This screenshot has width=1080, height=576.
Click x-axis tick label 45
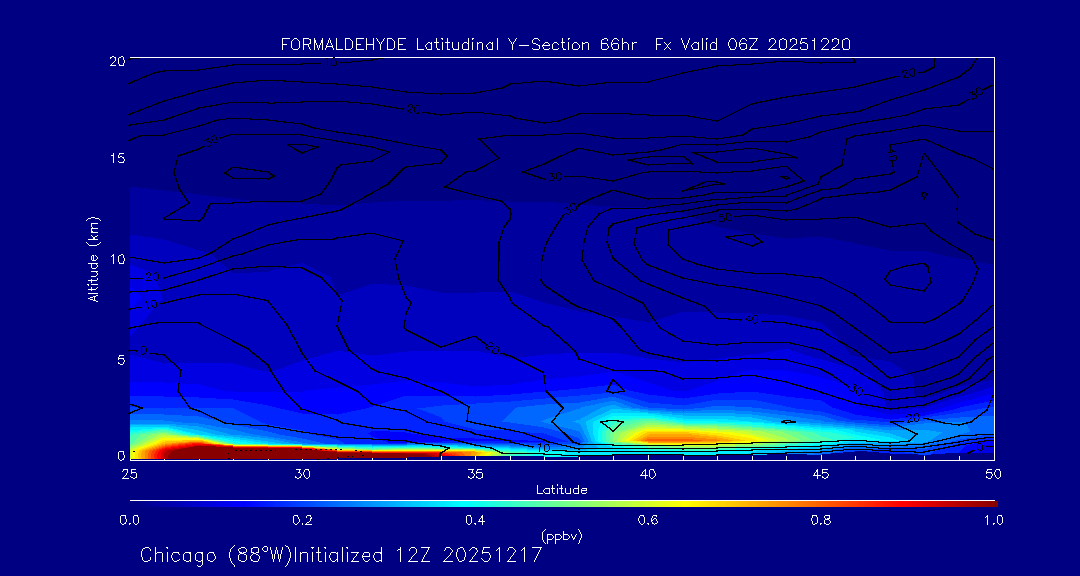pos(821,474)
